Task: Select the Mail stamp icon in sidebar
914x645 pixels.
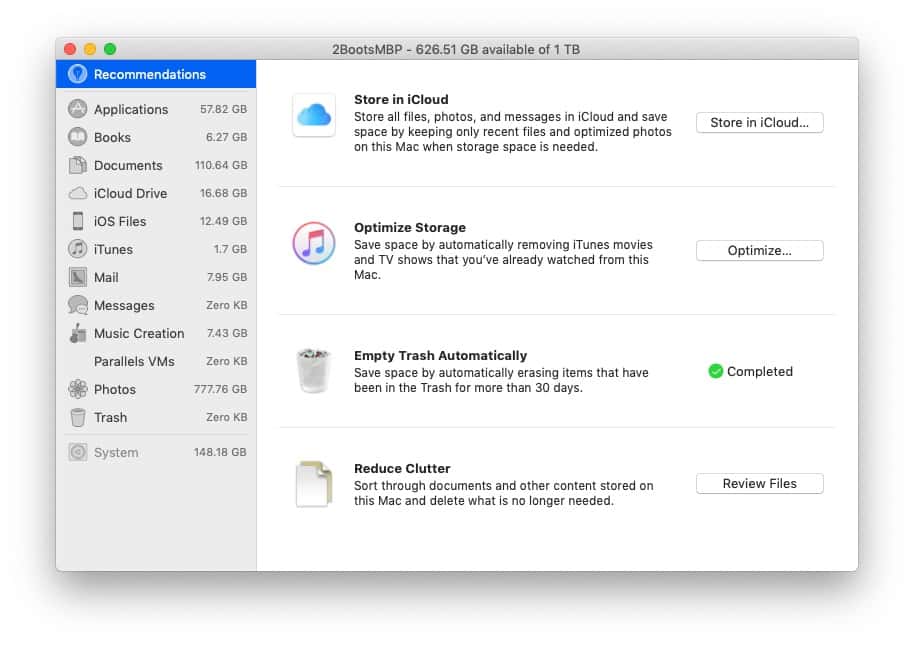Action: coord(77,277)
